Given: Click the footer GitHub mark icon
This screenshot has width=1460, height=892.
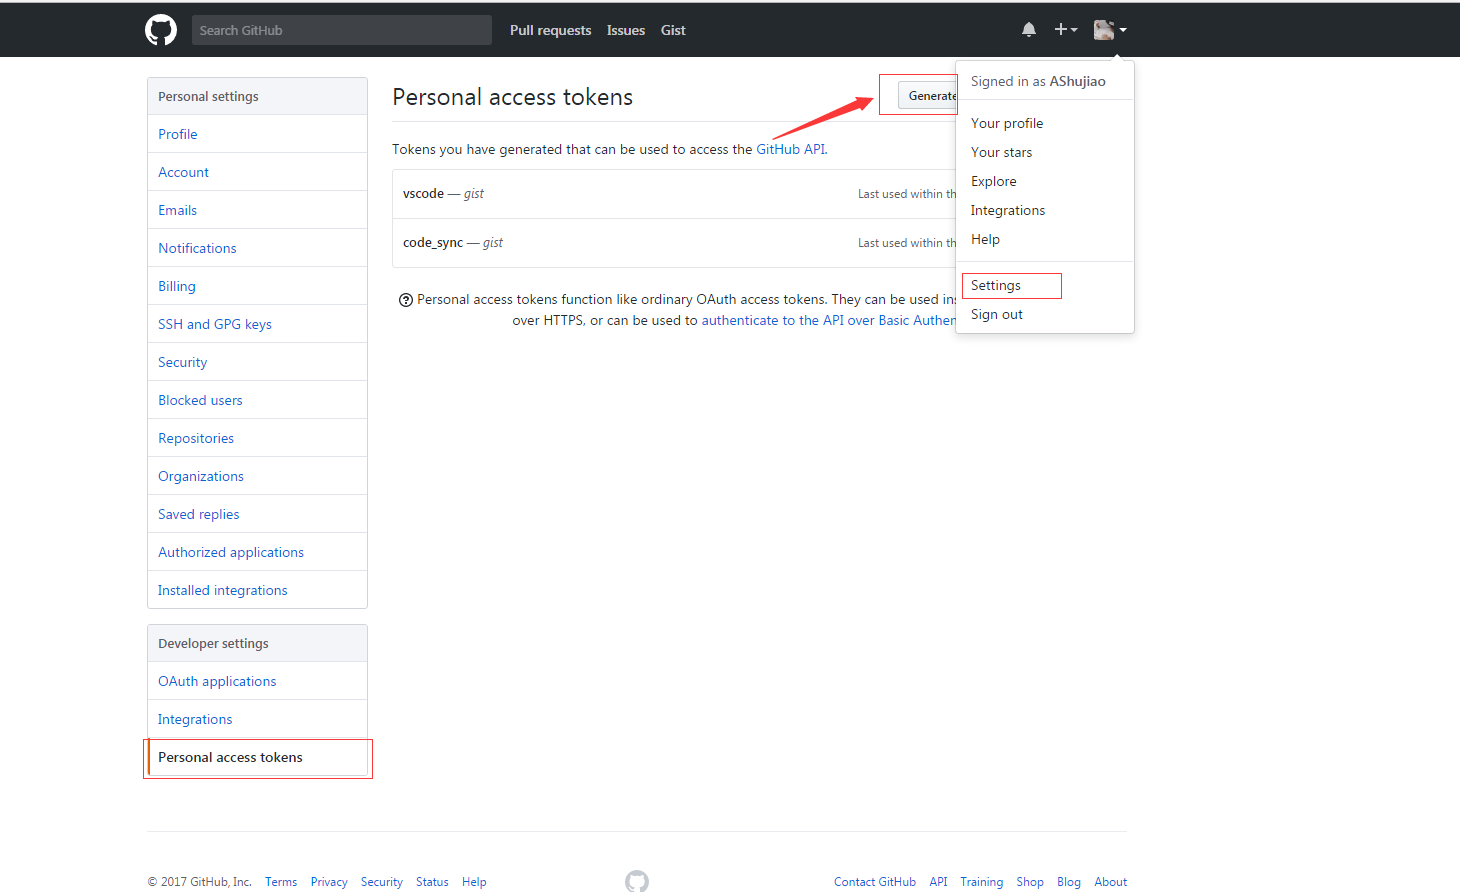Looking at the screenshot, I should (x=637, y=881).
